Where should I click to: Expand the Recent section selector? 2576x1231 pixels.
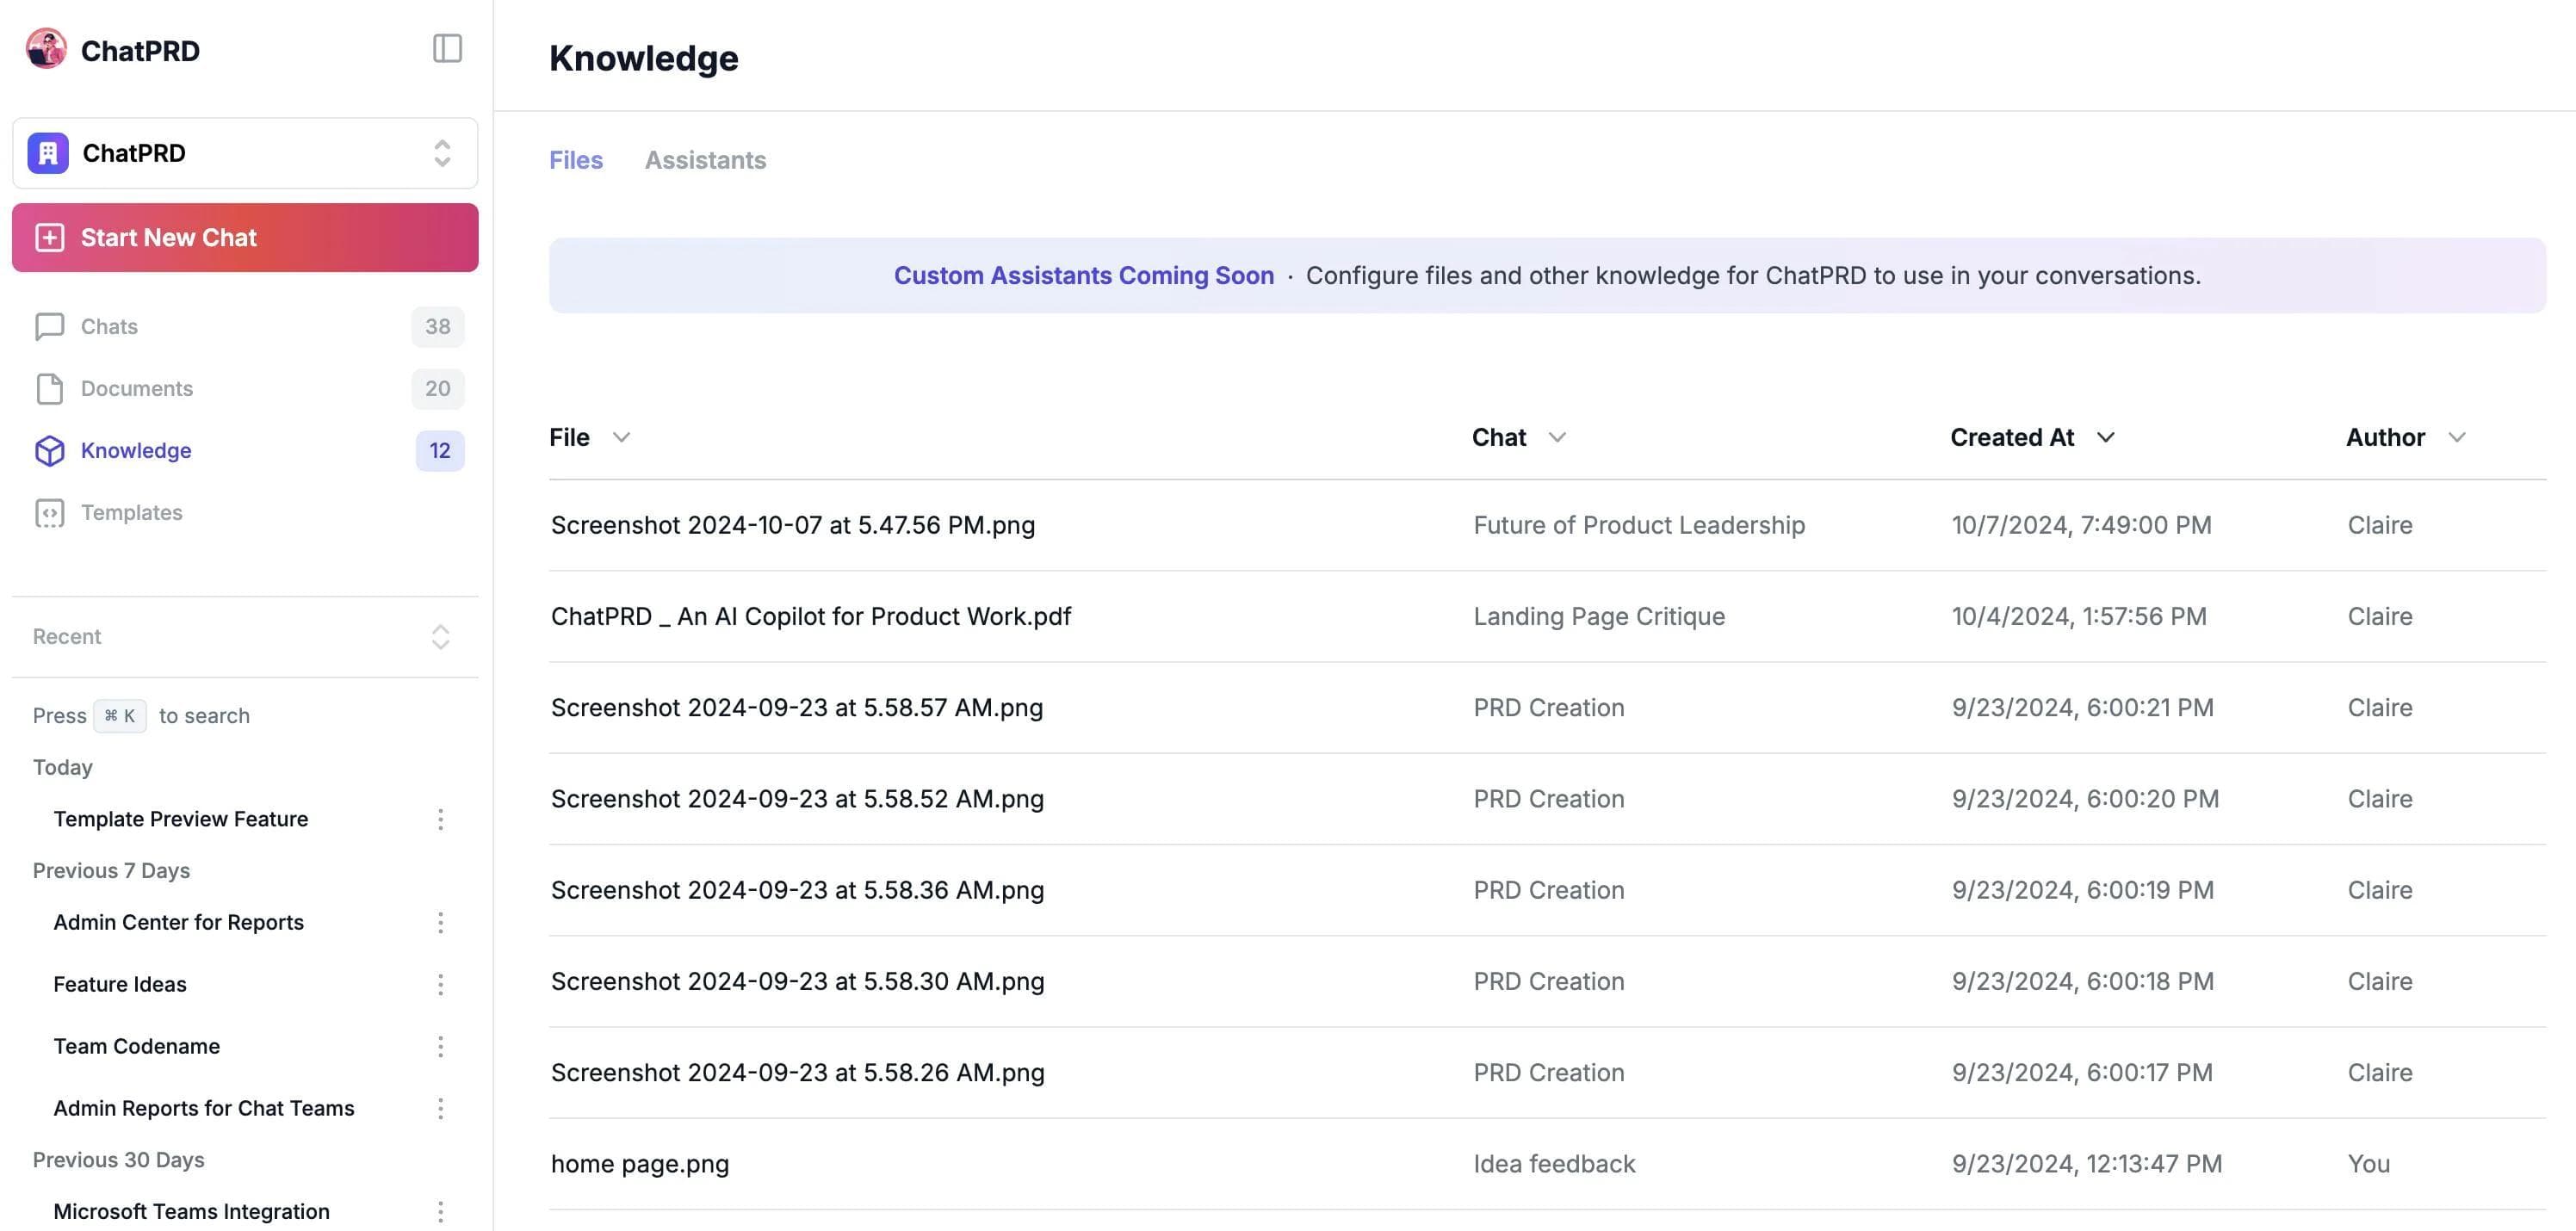tap(440, 636)
